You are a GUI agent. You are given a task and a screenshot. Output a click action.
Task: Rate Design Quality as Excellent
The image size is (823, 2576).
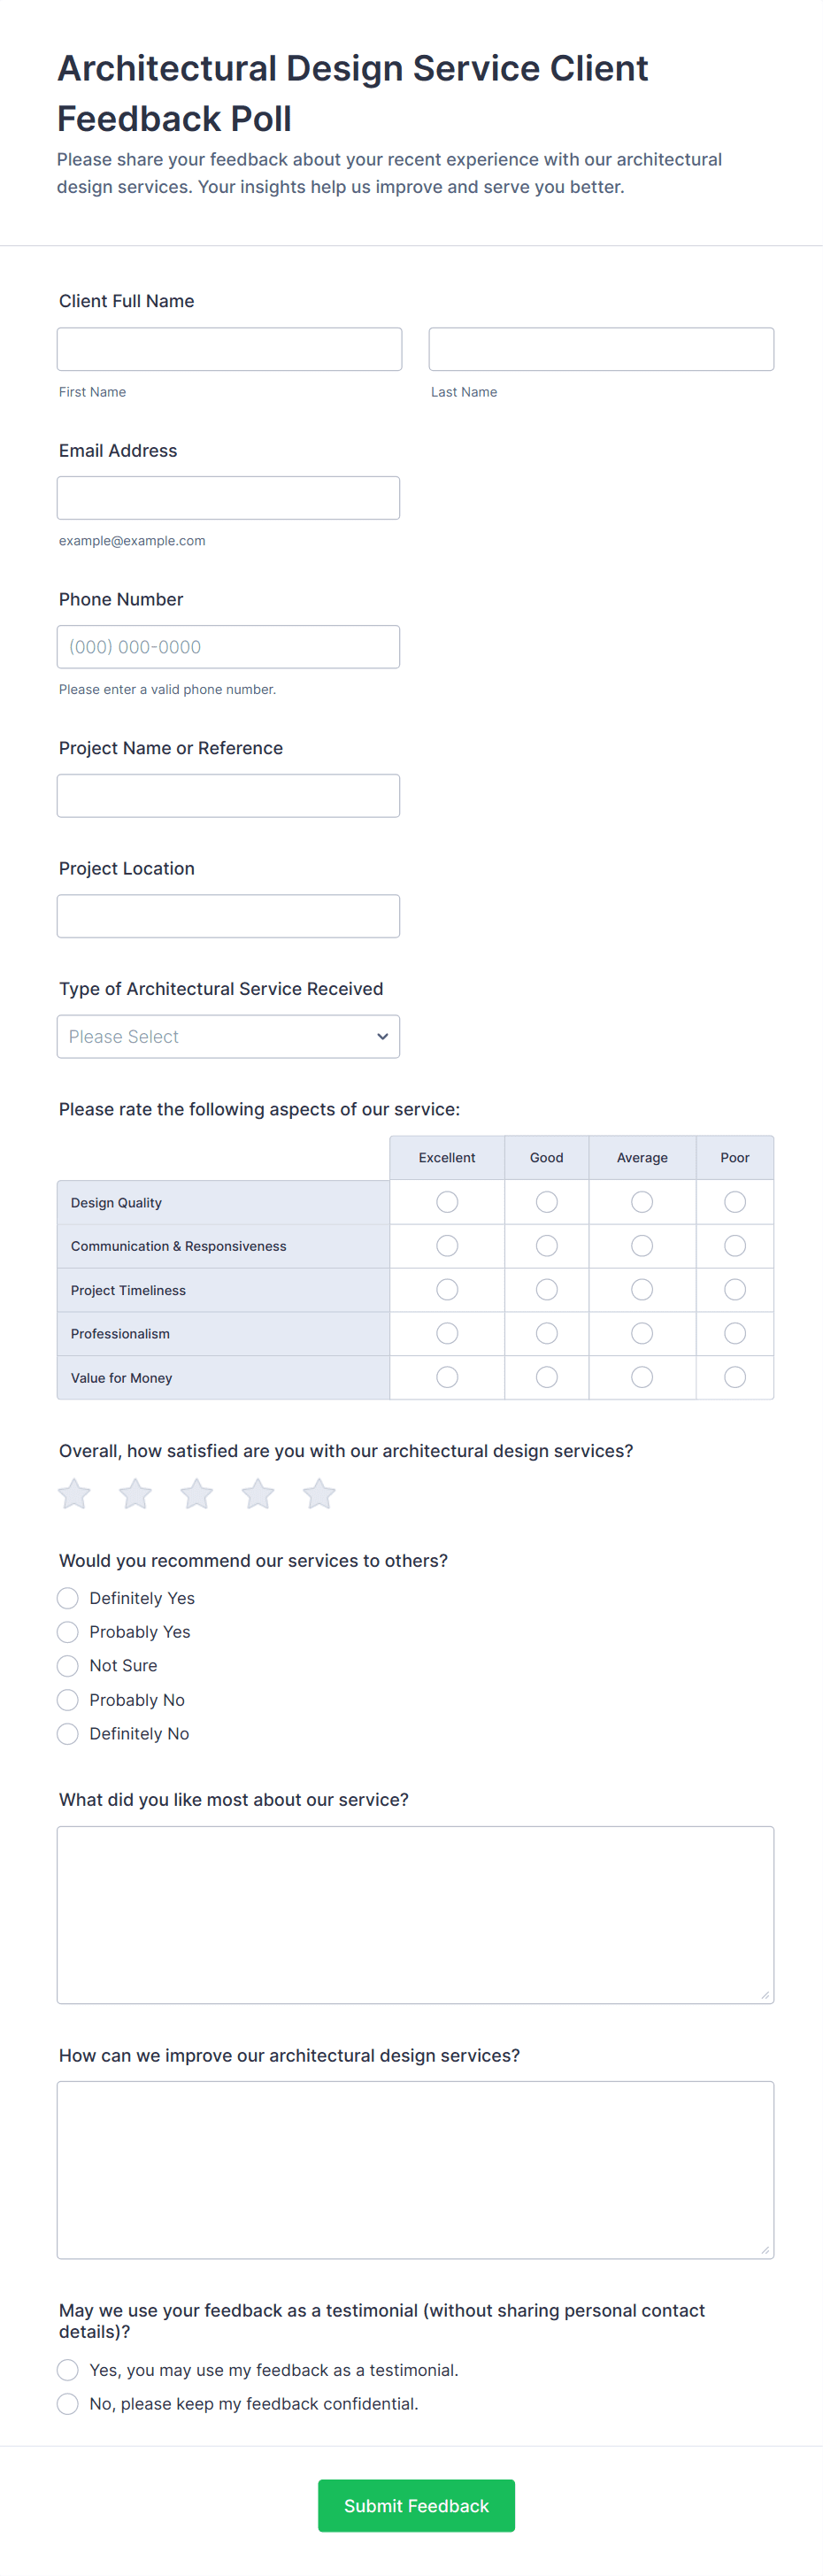click(447, 1202)
